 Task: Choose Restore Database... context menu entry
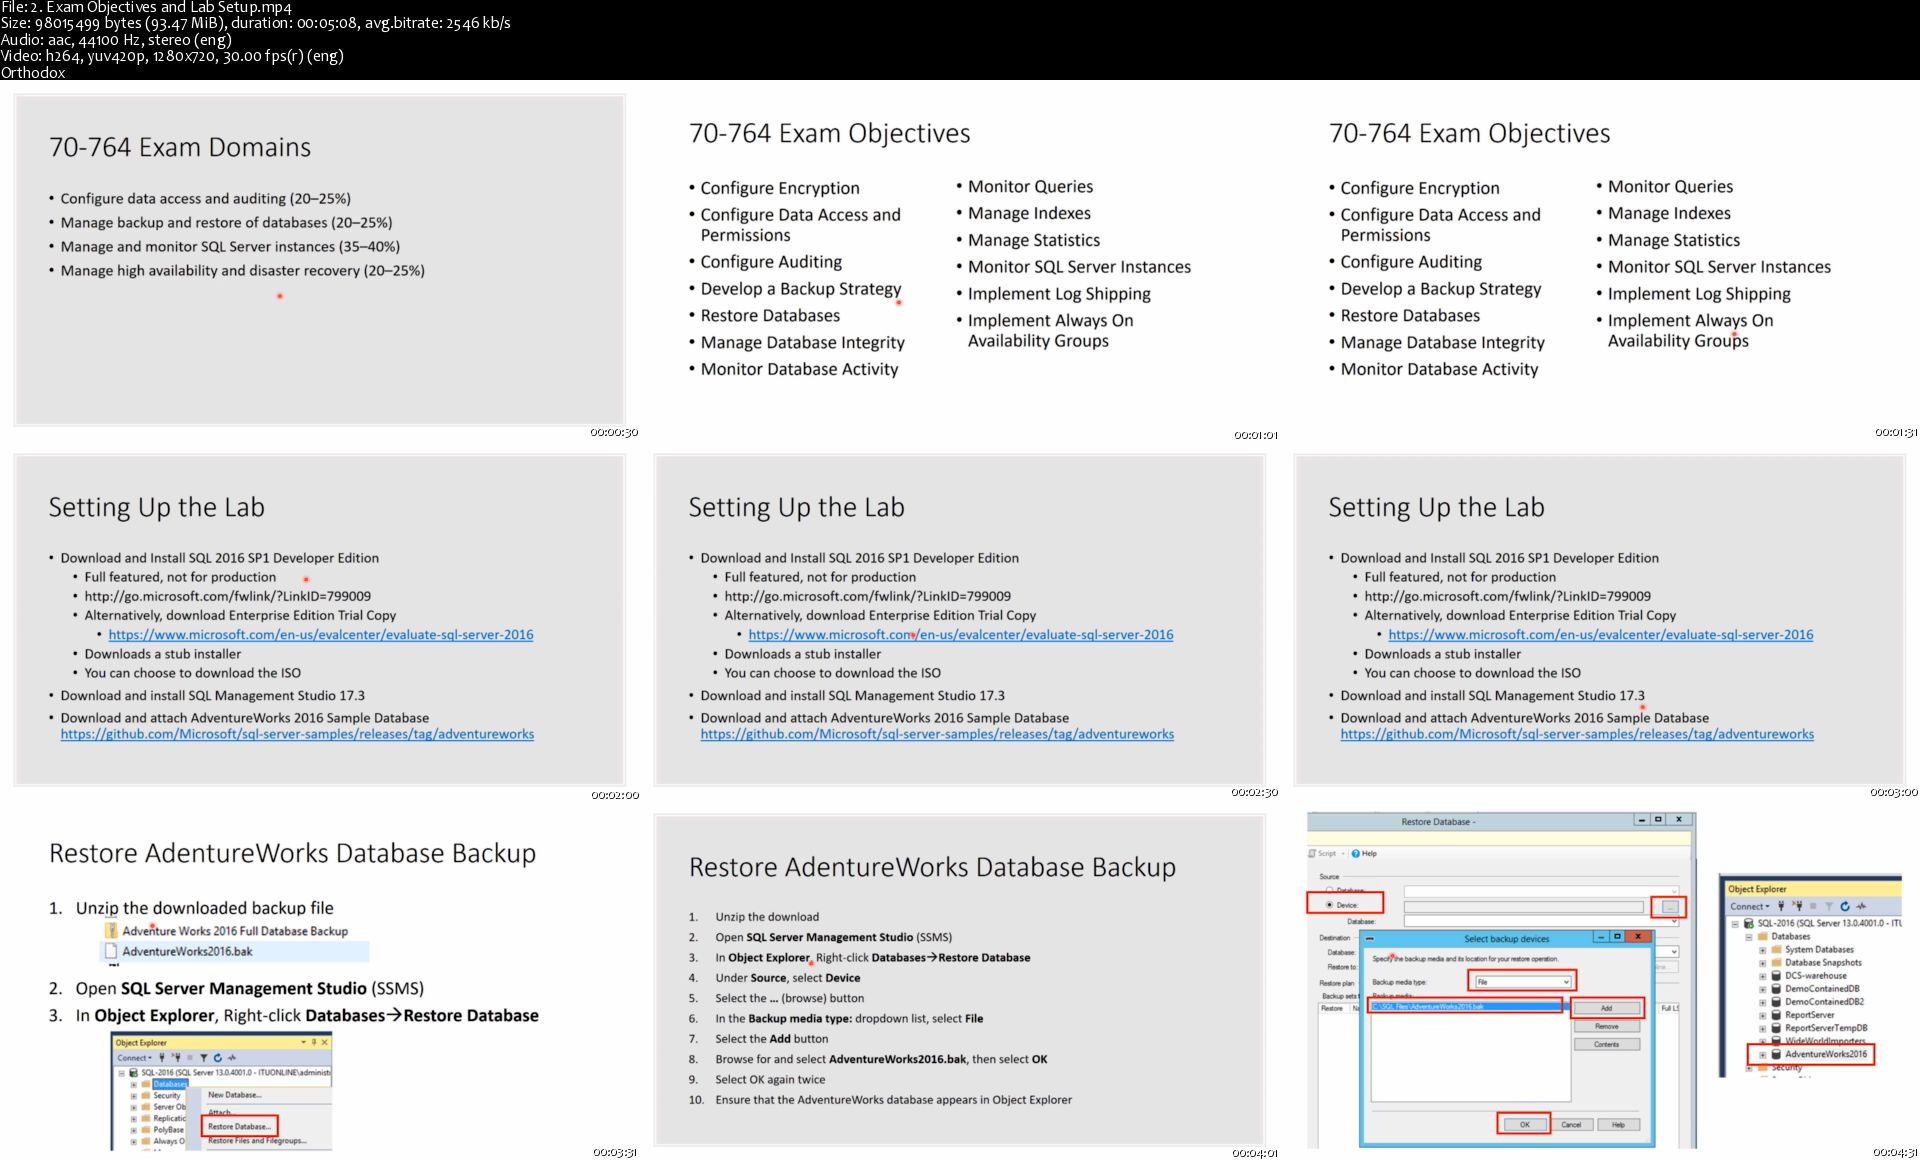(x=239, y=1126)
